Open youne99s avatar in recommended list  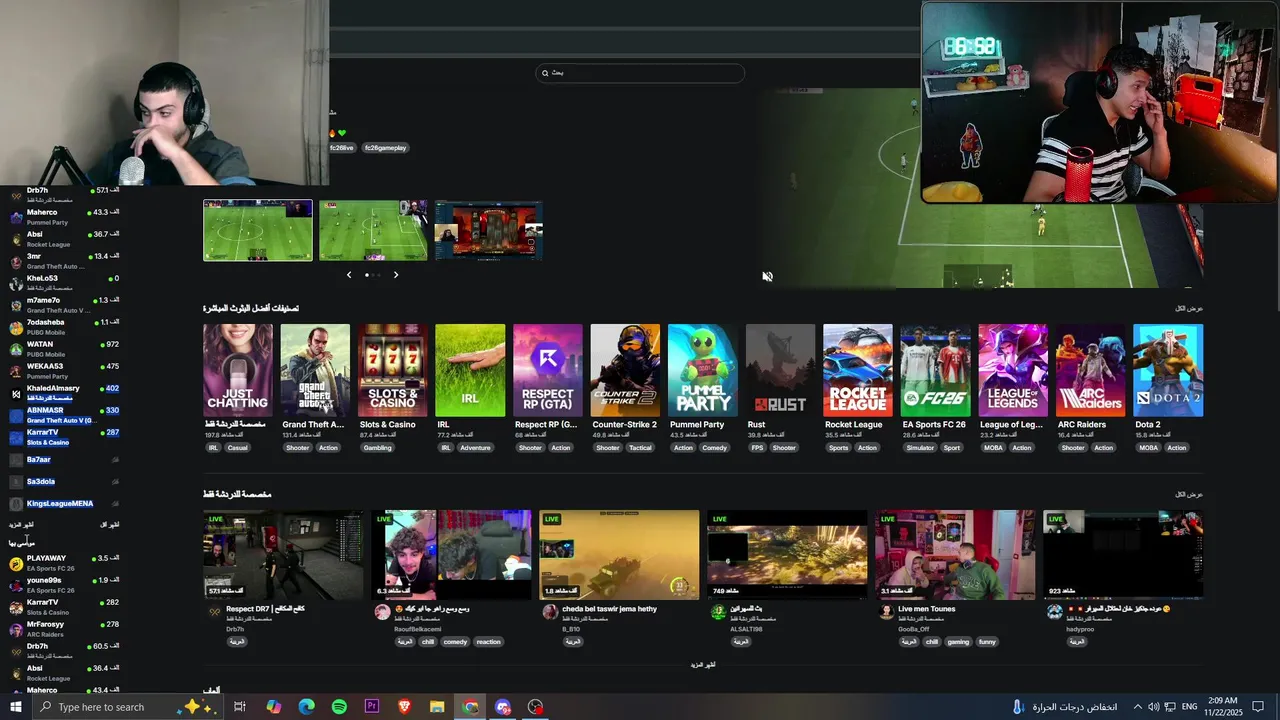(16, 585)
